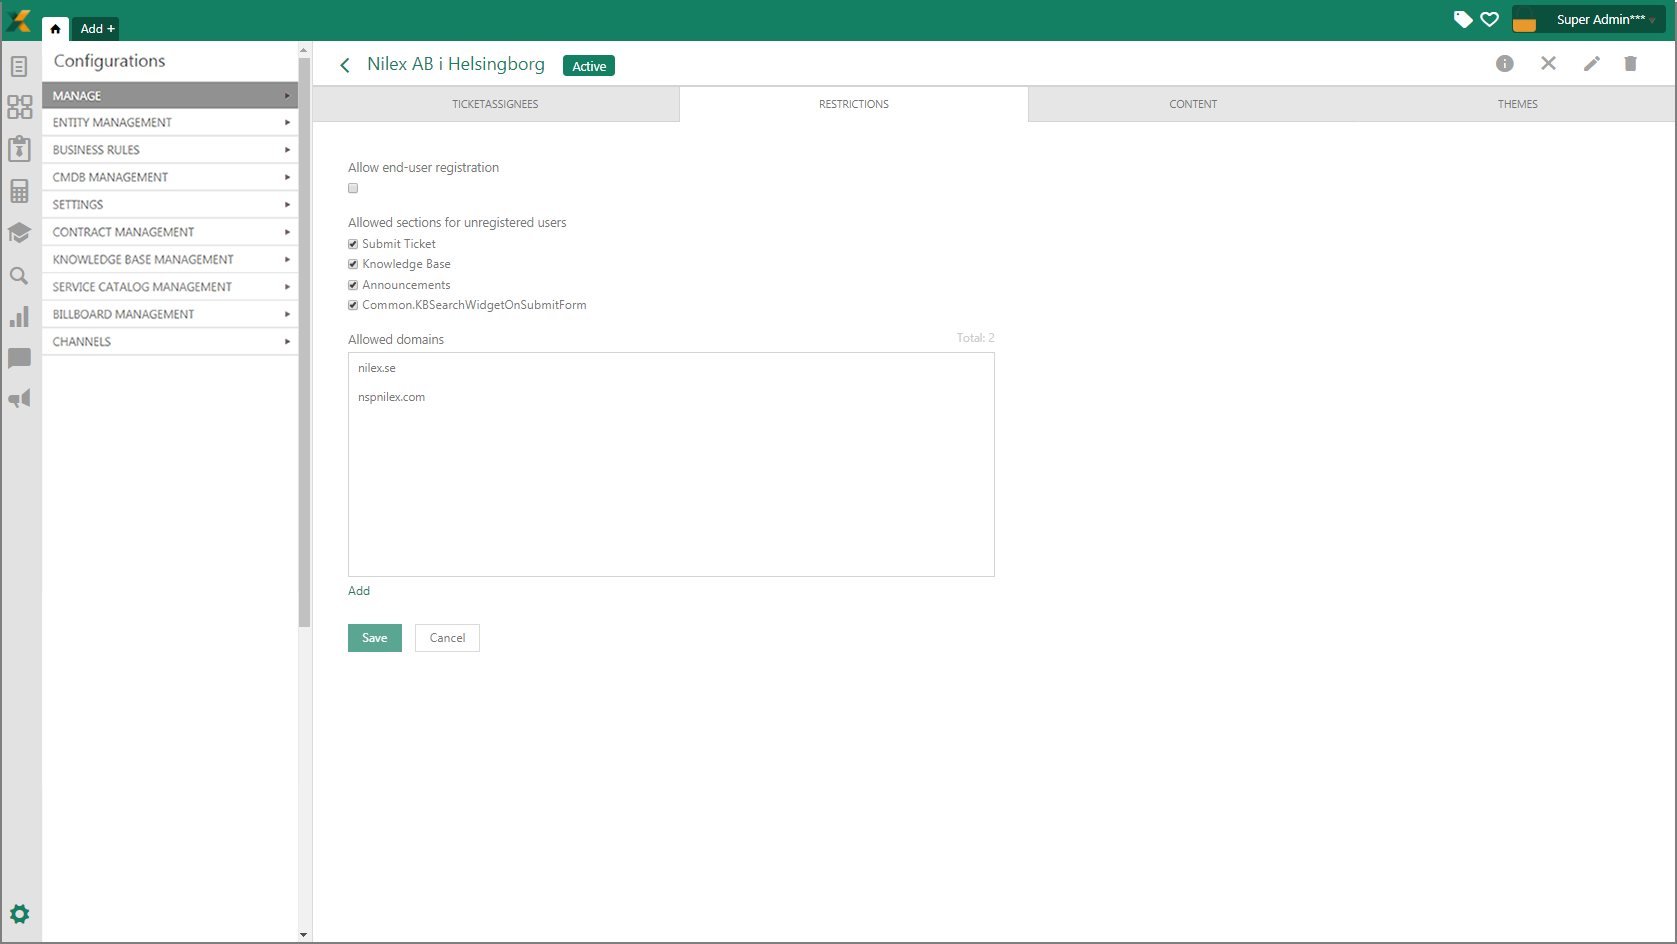Open the document list sidebar icon
Screen dimensions: 1677x944
(19, 67)
